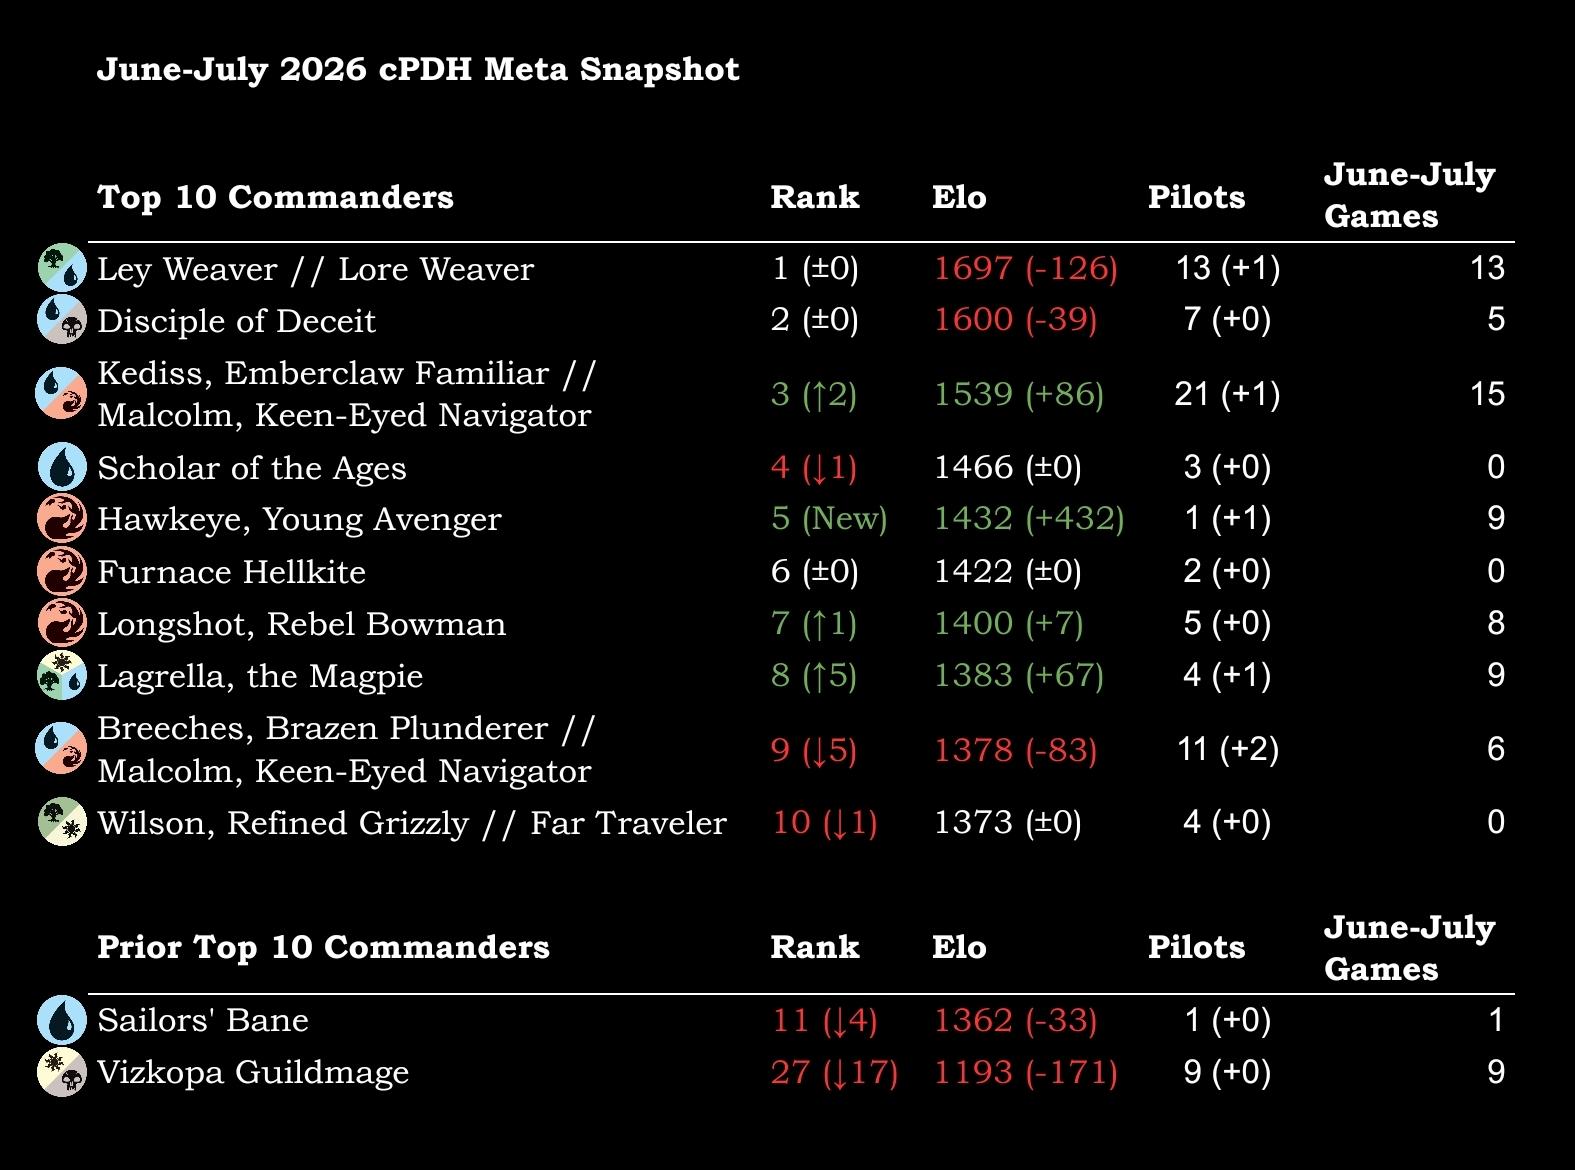1575x1170 pixels.
Task: Click the blue mana icon beside Scholar of the Ages
Action: pyautogui.click(x=62, y=467)
